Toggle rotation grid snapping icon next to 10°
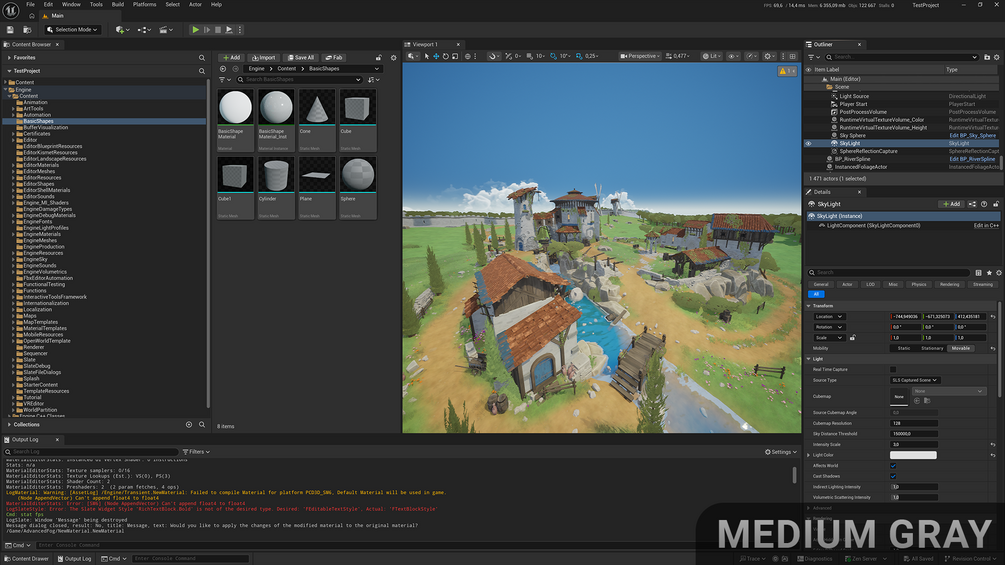This screenshot has height=565, width=1005. 554,56
